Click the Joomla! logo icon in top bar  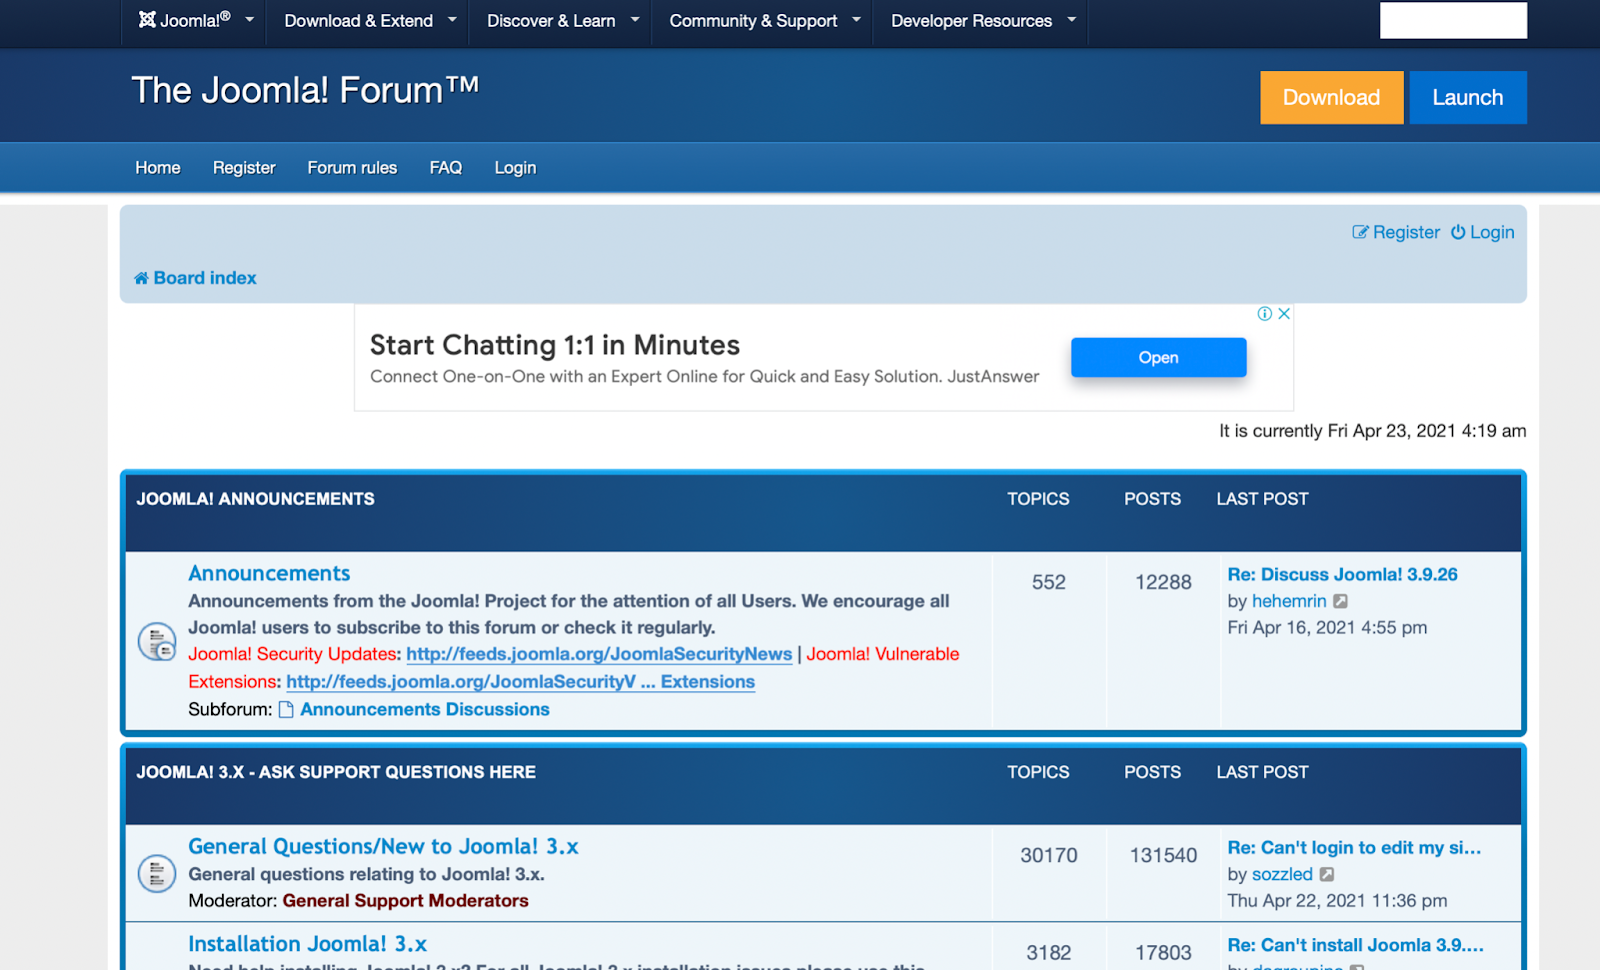[x=147, y=19]
